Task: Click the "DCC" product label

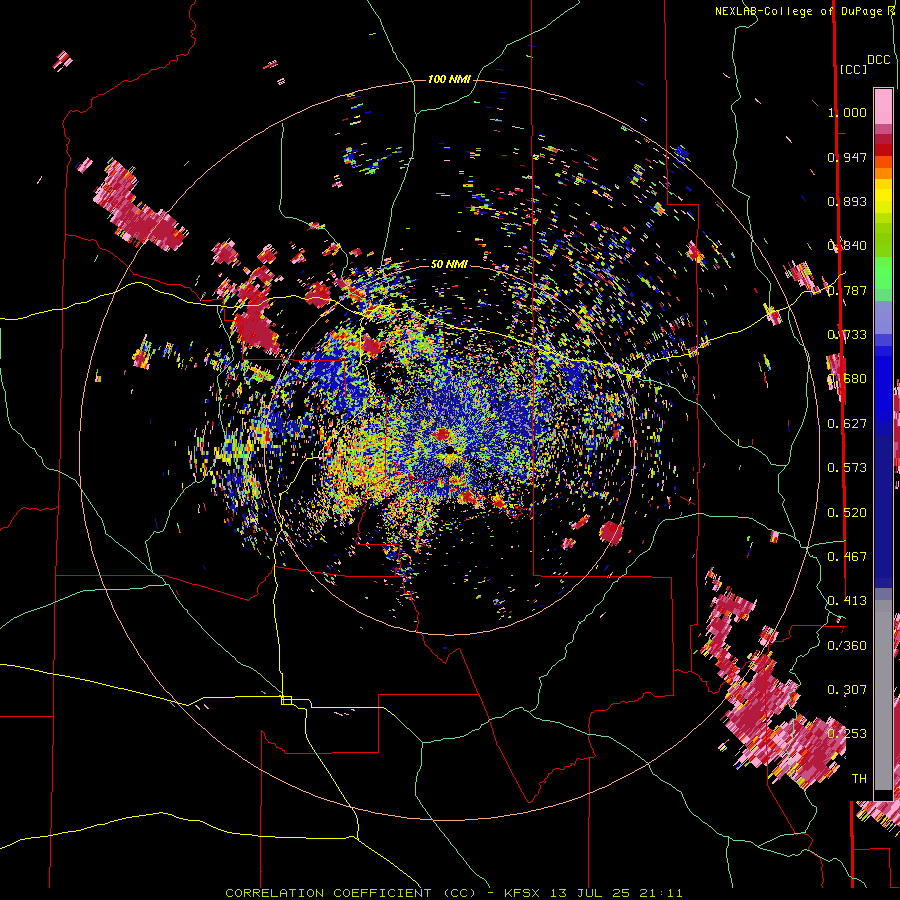Action: click(878, 60)
